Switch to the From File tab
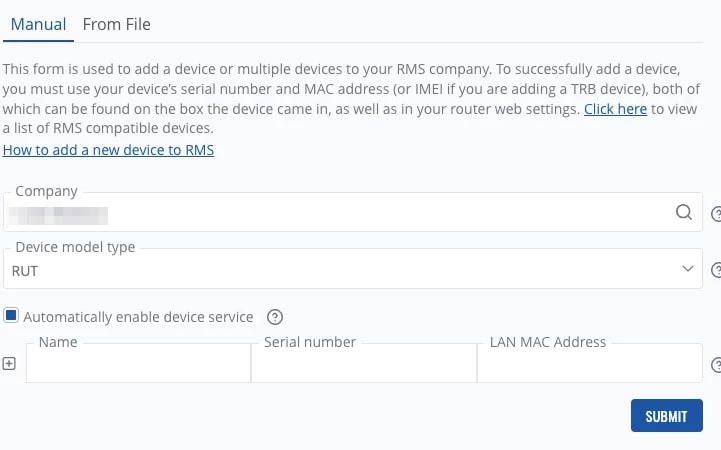The image size is (721, 450). (x=116, y=24)
